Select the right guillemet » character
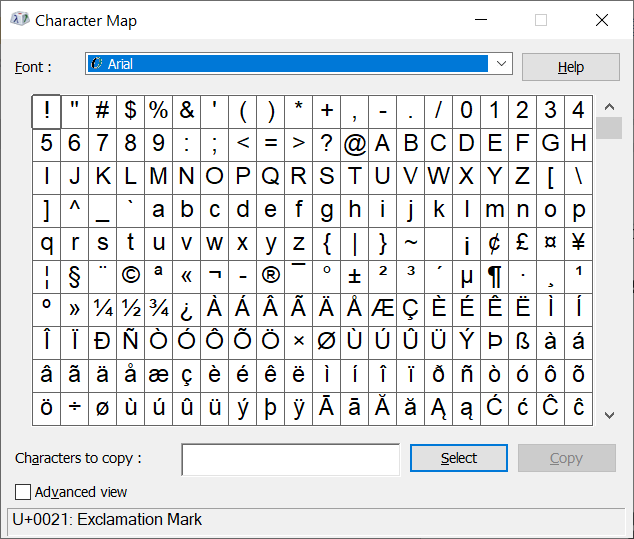Viewport: 634px width, 539px height. pyautogui.click(x=74, y=310)
